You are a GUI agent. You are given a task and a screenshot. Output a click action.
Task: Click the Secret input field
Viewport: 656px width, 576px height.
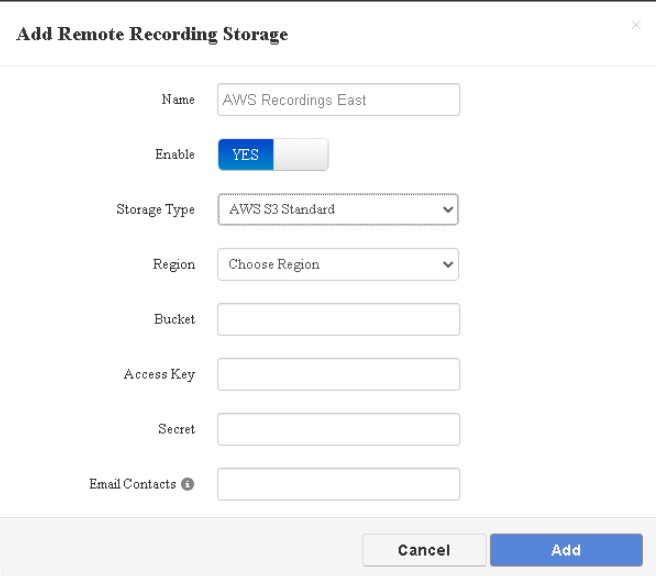[x=338, y=429]
